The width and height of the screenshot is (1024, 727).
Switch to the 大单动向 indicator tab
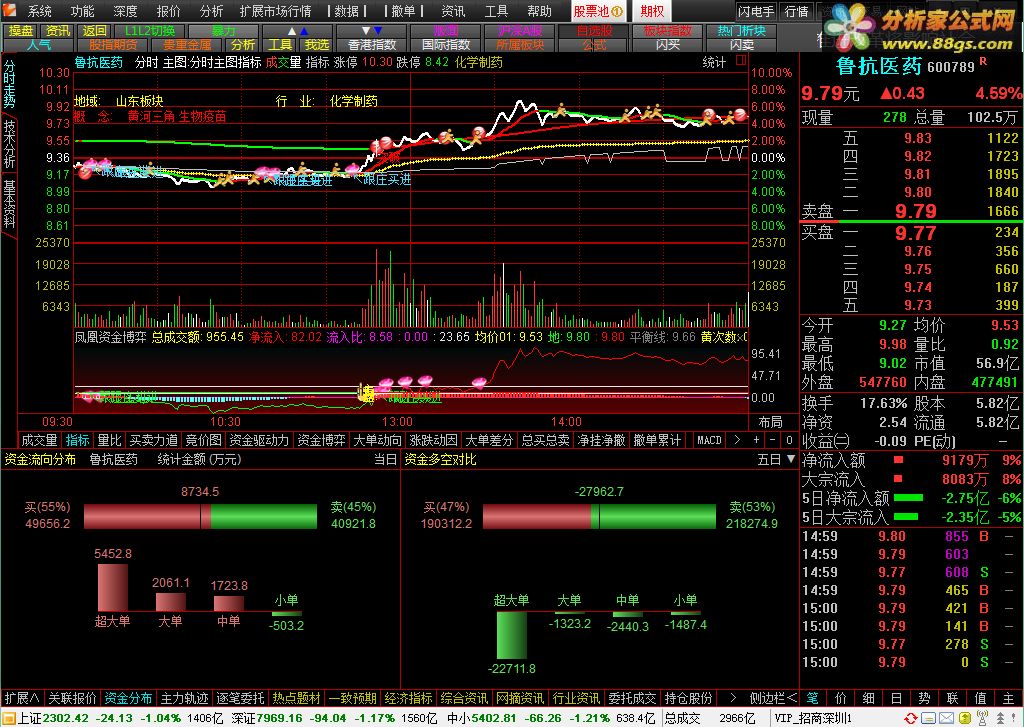point(377,440)
